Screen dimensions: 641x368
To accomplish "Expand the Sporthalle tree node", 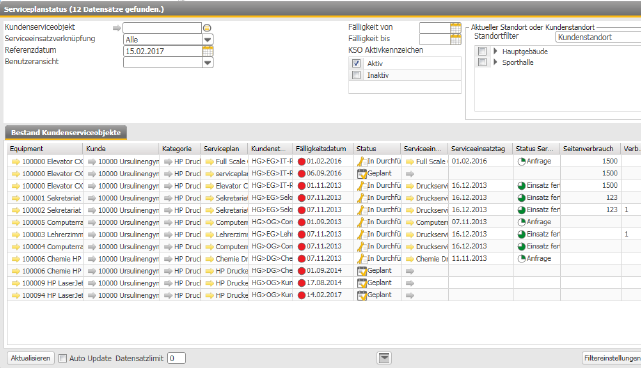I will tap(495, 62).
